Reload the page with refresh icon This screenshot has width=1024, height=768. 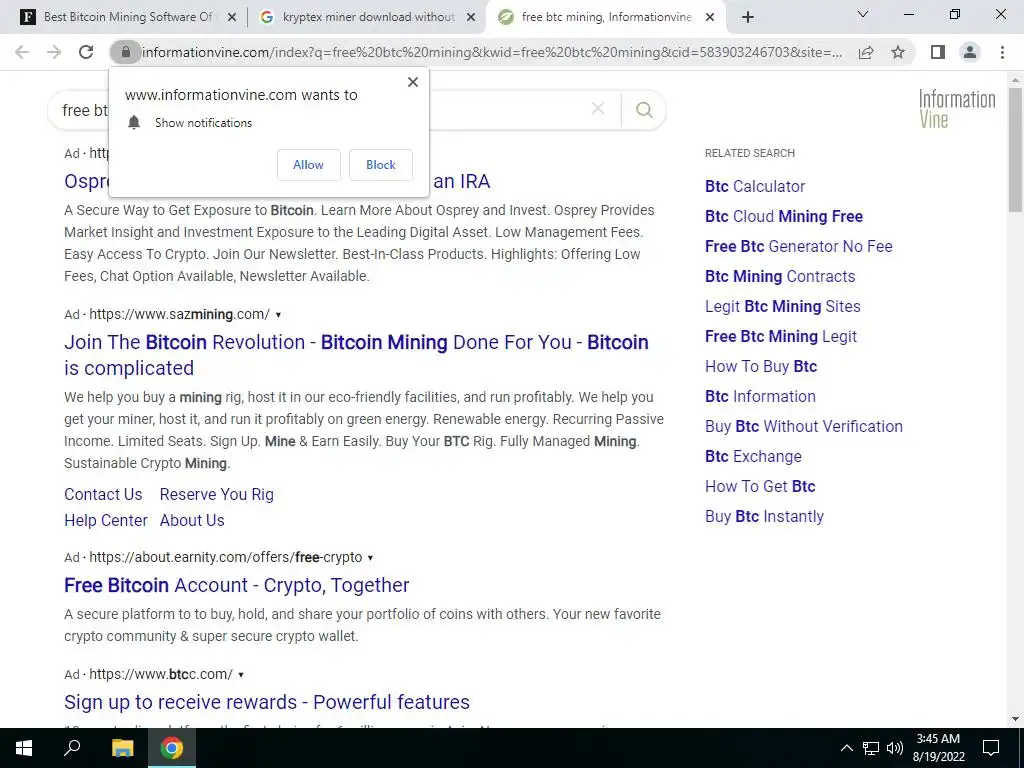click(86, 52)
